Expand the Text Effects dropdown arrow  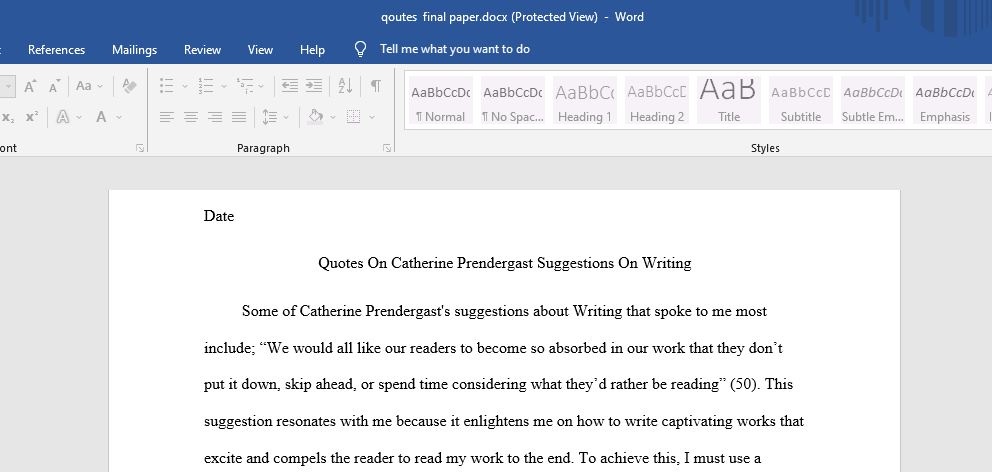click(x=79, y=117)
